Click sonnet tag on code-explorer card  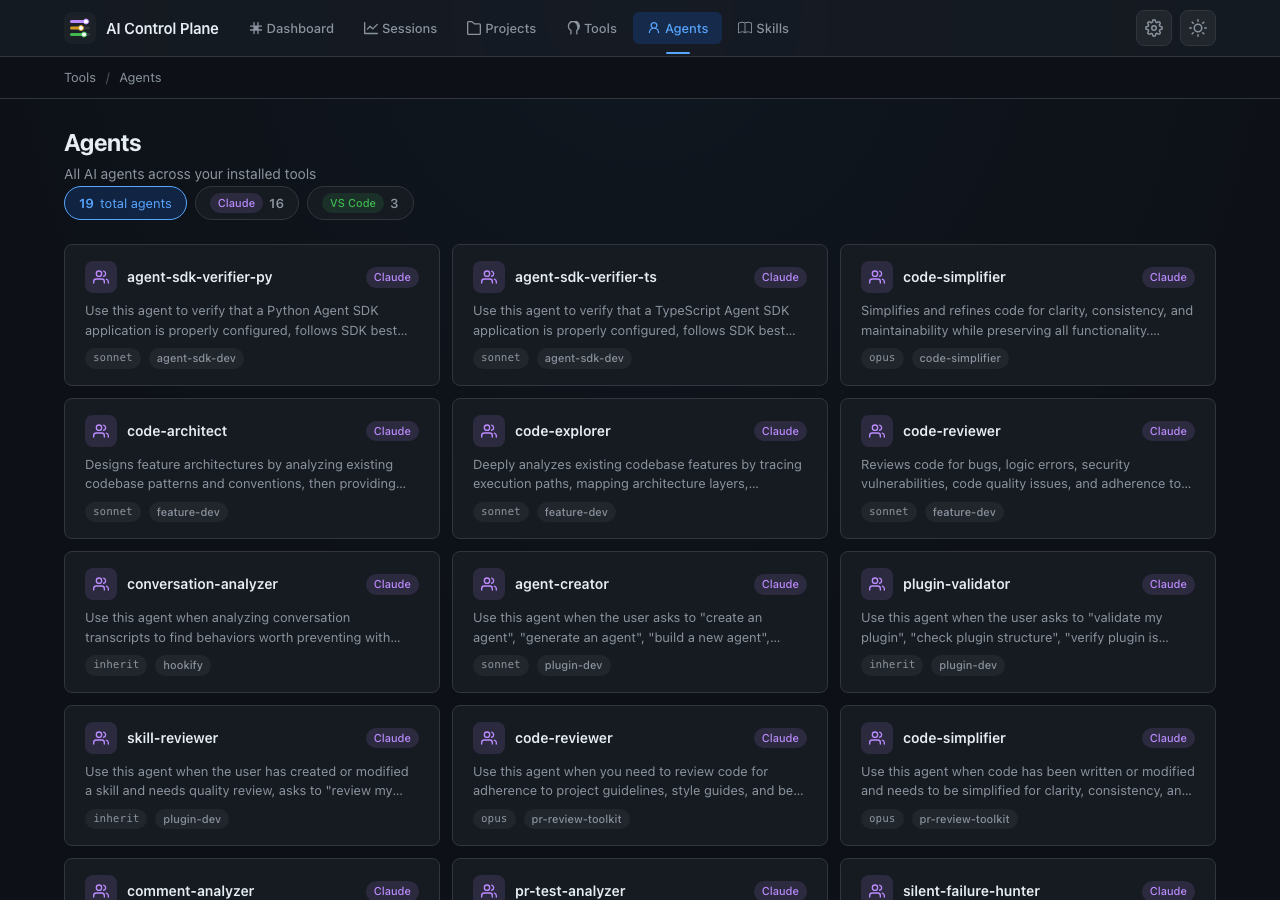[x=501, y=512]
